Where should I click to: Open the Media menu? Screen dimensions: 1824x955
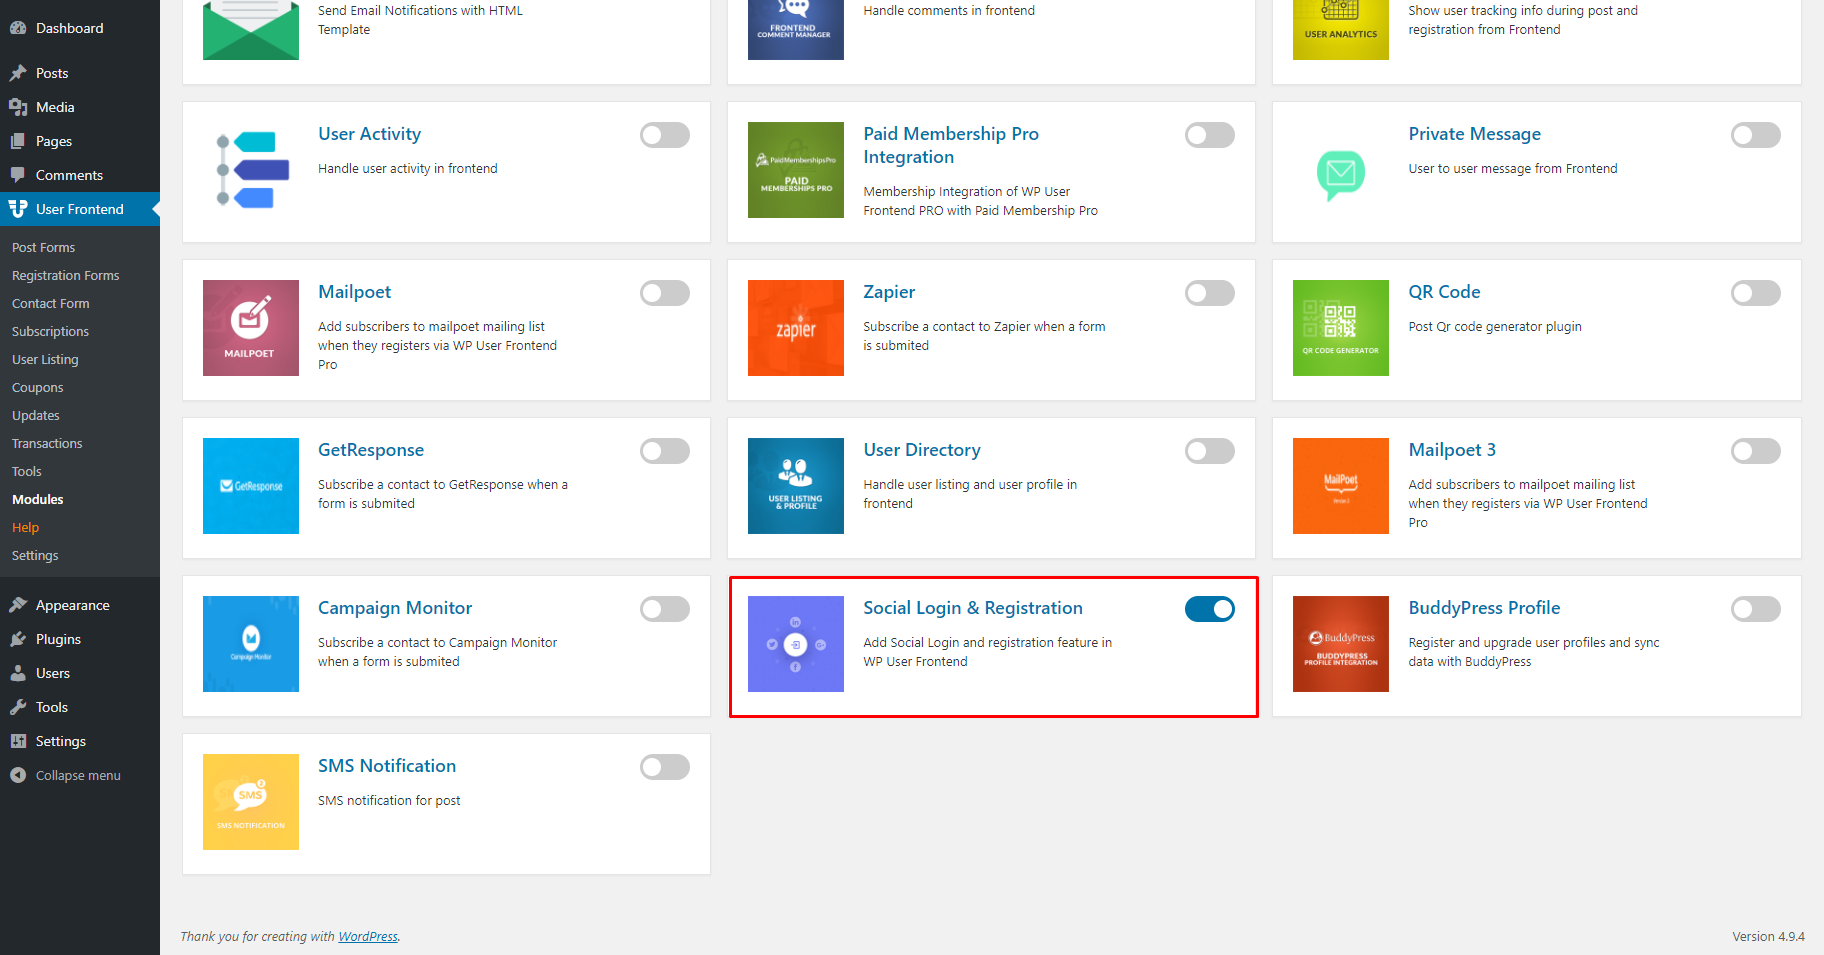[x=80, y=107]
